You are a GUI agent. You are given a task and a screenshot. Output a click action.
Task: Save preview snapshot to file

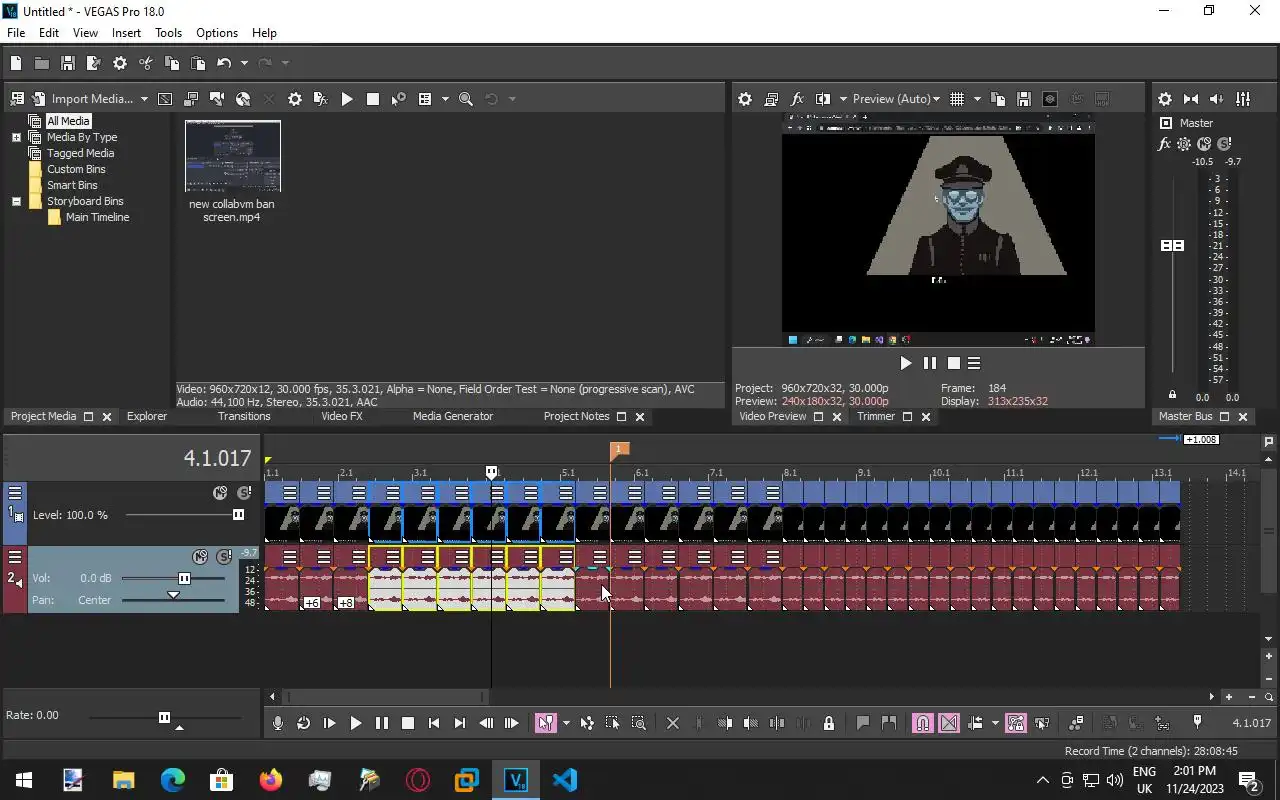[1024, 99]
